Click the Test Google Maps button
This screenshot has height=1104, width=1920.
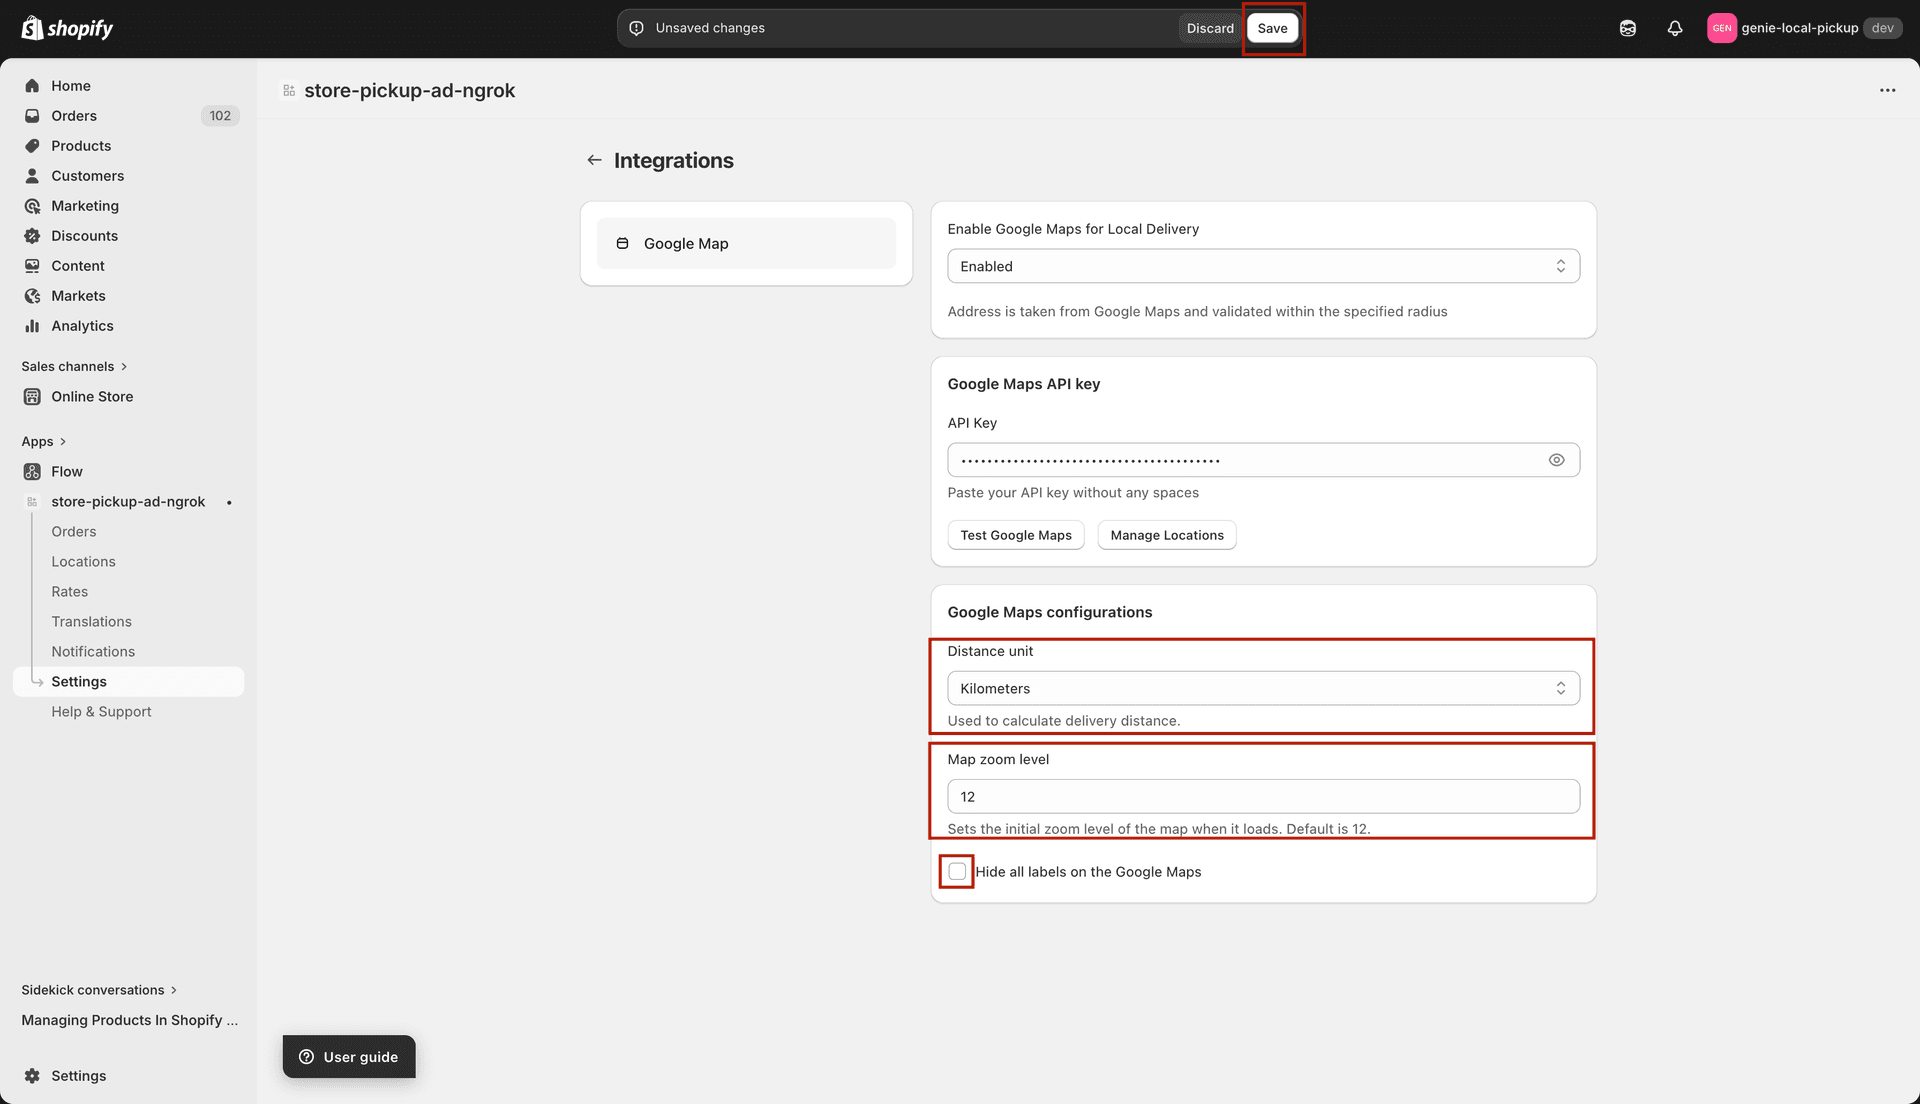tap(1015, 536)
